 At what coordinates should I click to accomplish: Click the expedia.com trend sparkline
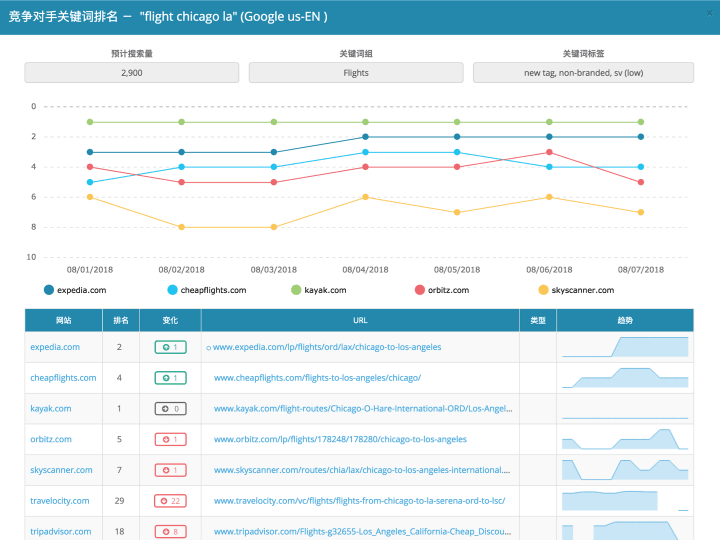[625, 347]
